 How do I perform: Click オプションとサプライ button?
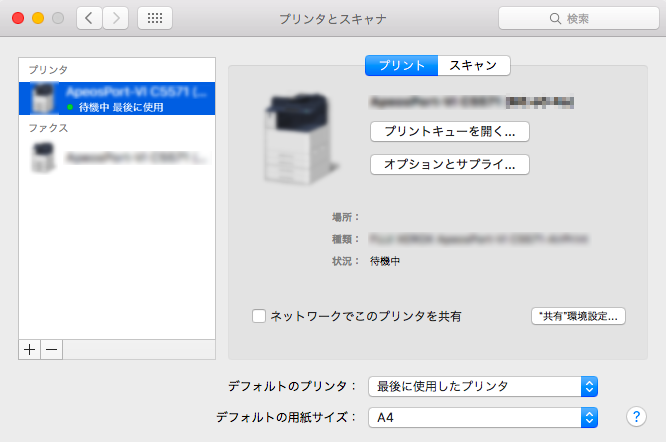449,164
